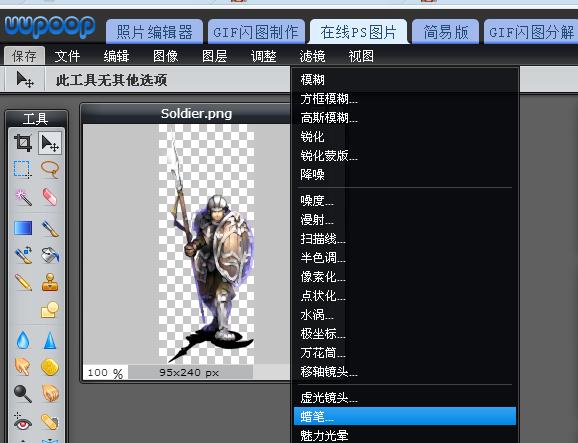
Task: Select the Pencil tool
Action: tap(23, 282)
